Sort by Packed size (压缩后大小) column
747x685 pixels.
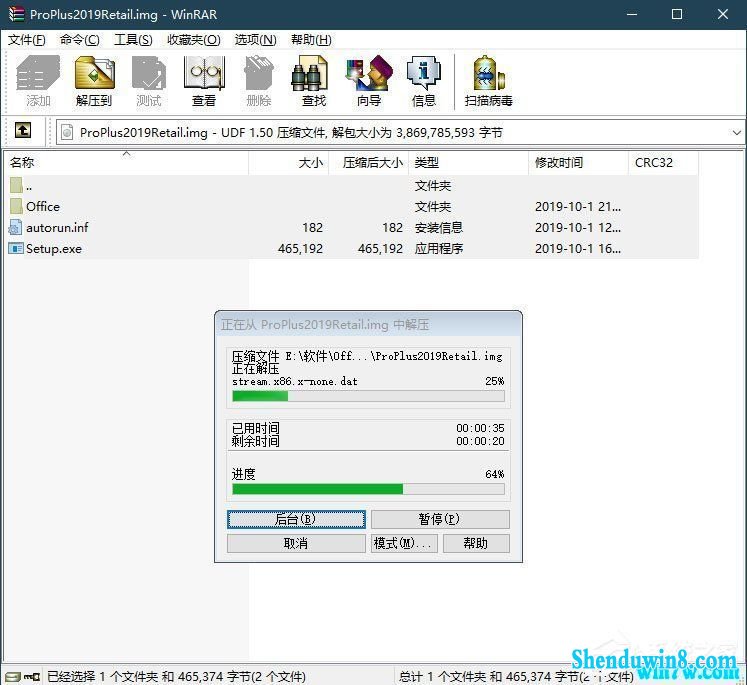click(369, 162)
